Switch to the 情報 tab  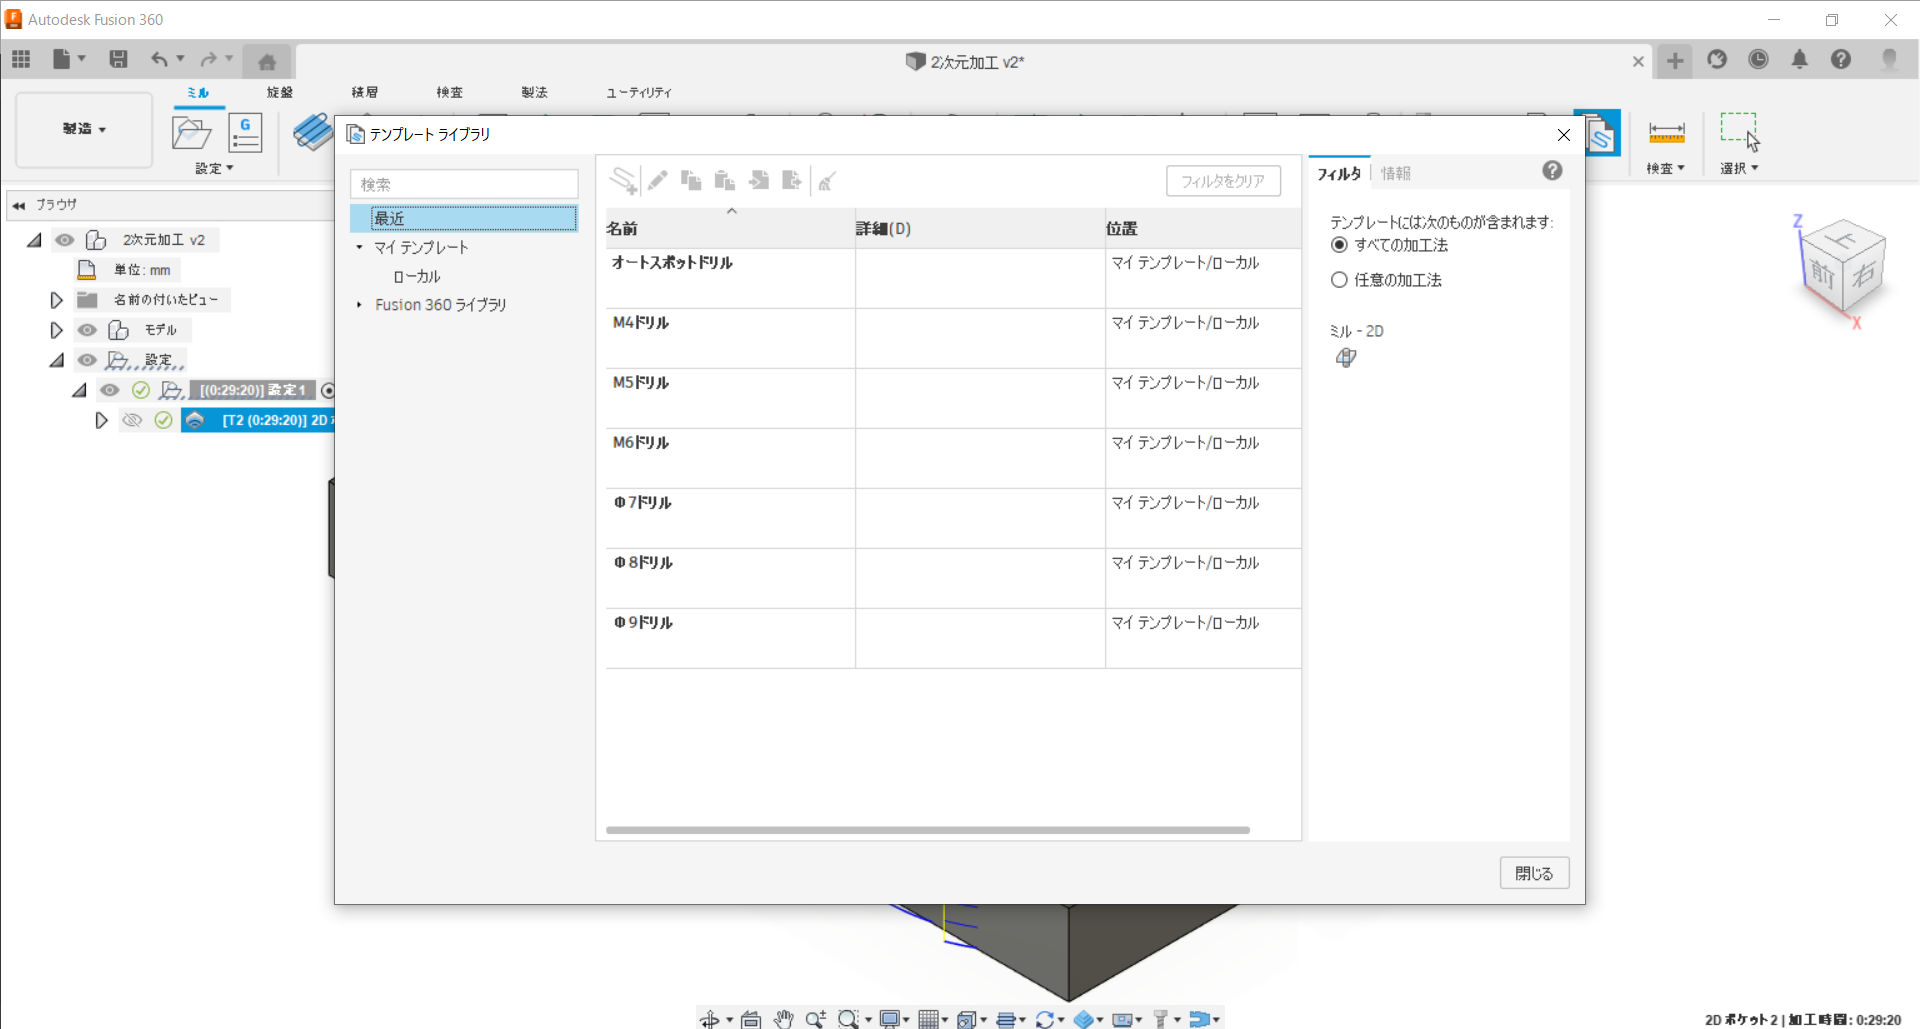1395,173
